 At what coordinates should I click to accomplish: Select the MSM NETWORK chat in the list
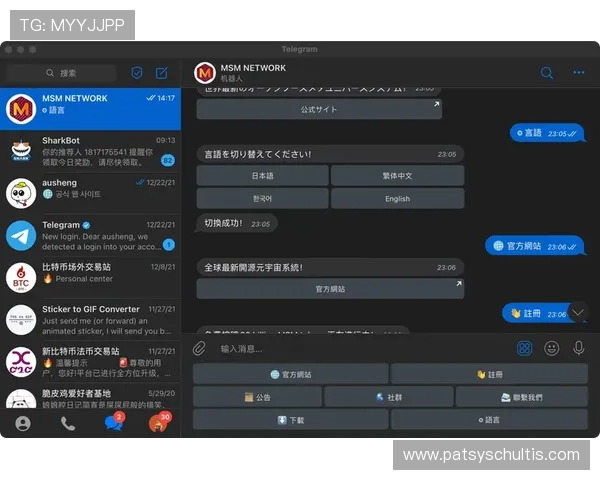tap(90, 109)
